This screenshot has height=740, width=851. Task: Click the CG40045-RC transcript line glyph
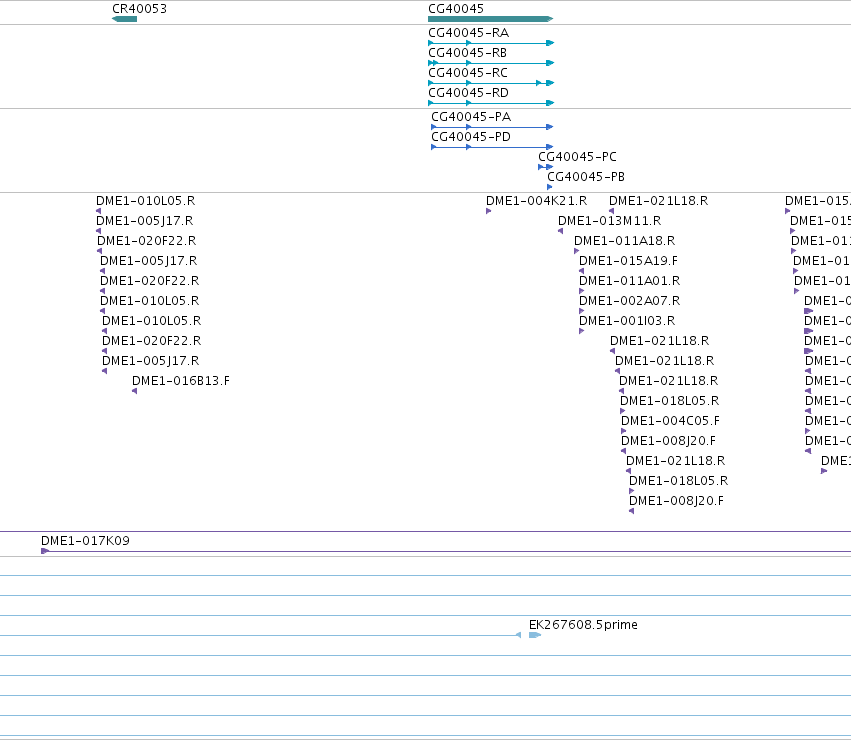(491, 83)
